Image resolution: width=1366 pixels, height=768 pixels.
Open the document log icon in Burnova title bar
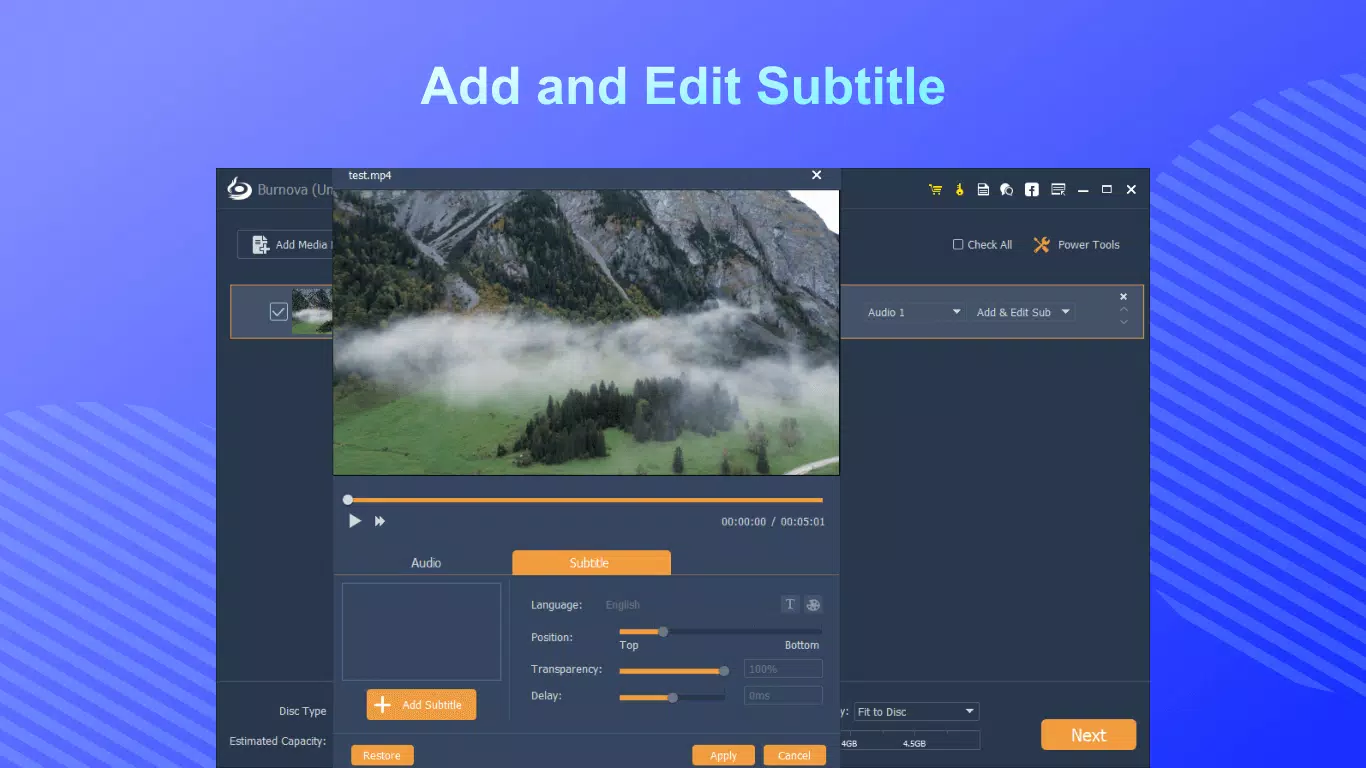pyautogui.click(x=983, y=190)
